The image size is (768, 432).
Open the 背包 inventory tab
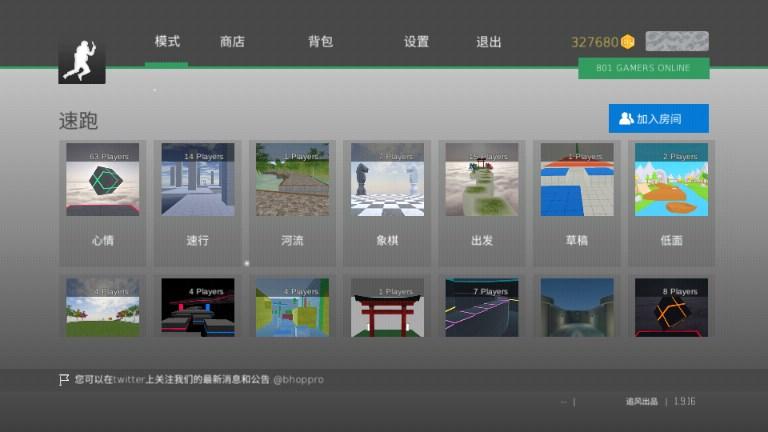(x=320, y=42)
